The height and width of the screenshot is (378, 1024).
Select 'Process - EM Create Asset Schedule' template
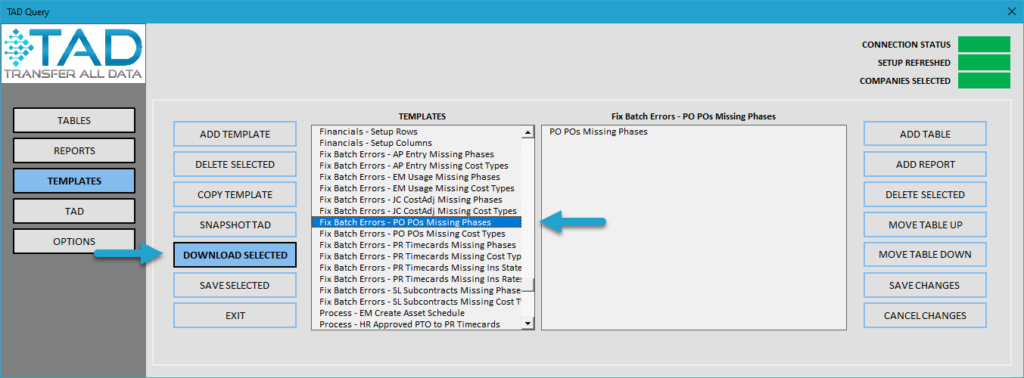tap(417, 313)
